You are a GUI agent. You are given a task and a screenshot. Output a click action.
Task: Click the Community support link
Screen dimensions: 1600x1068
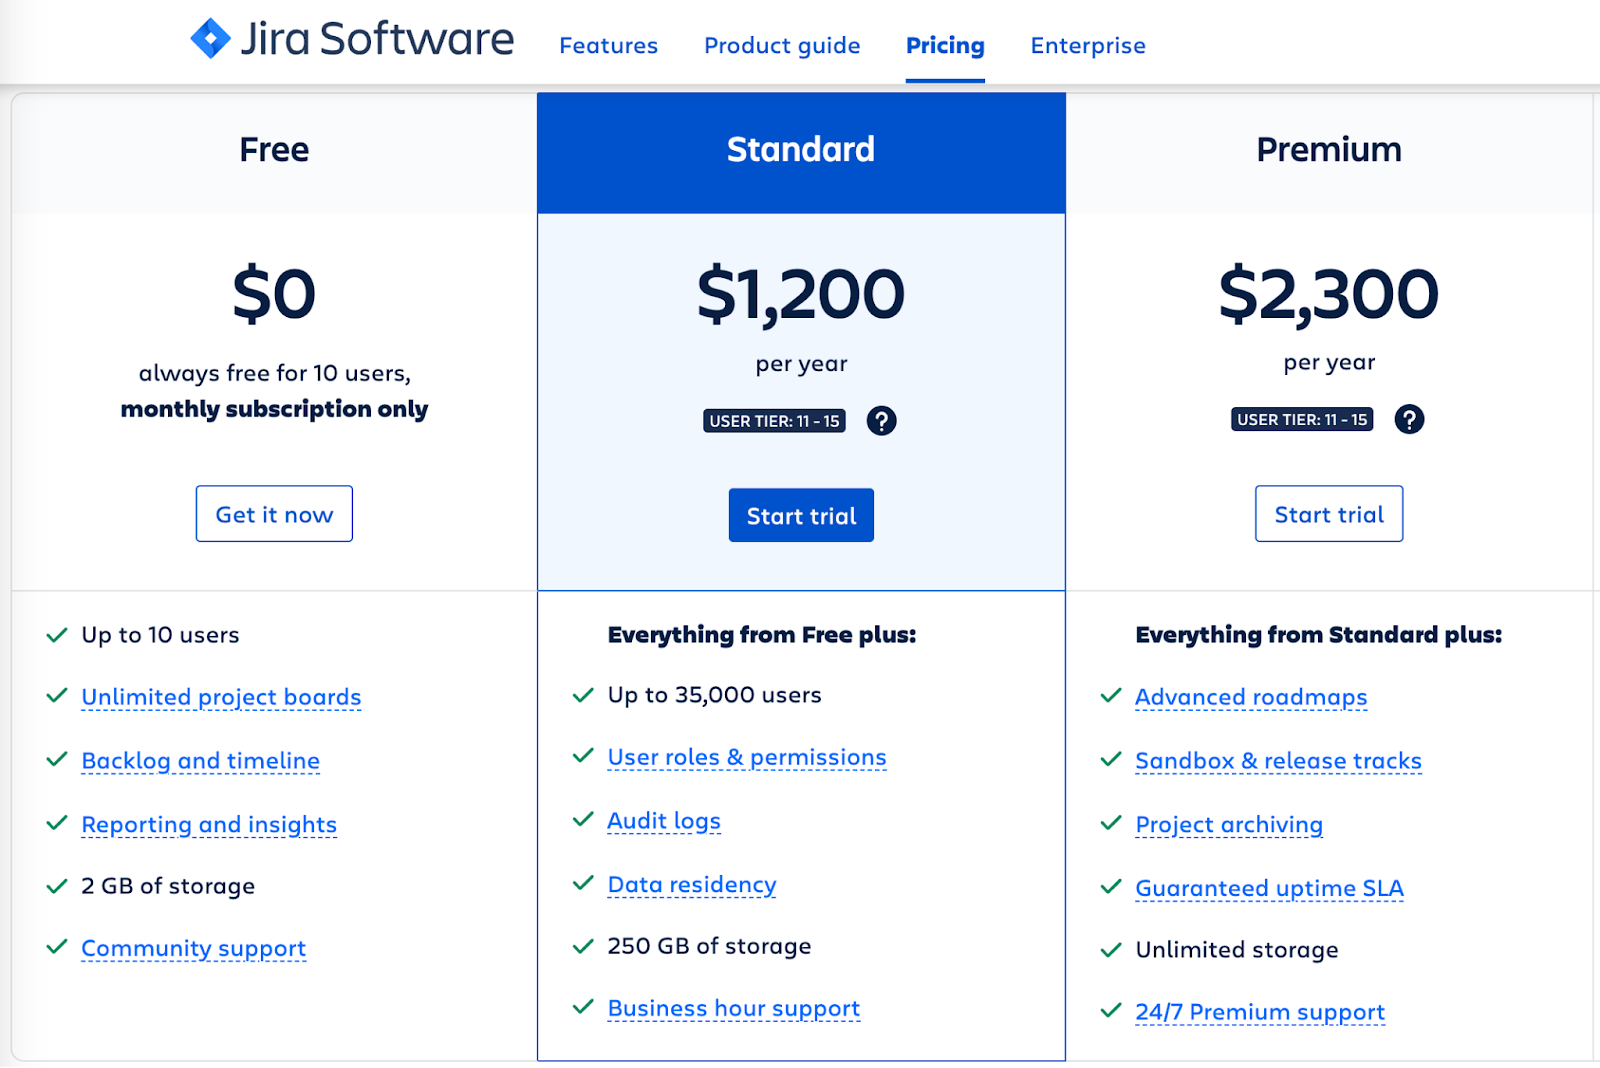(x=193, y=948)
